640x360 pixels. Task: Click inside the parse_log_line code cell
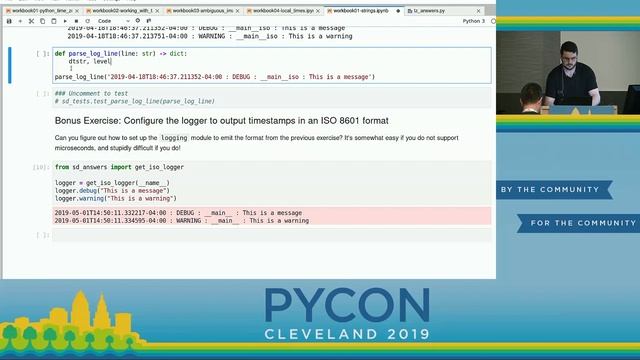[272, 65]
